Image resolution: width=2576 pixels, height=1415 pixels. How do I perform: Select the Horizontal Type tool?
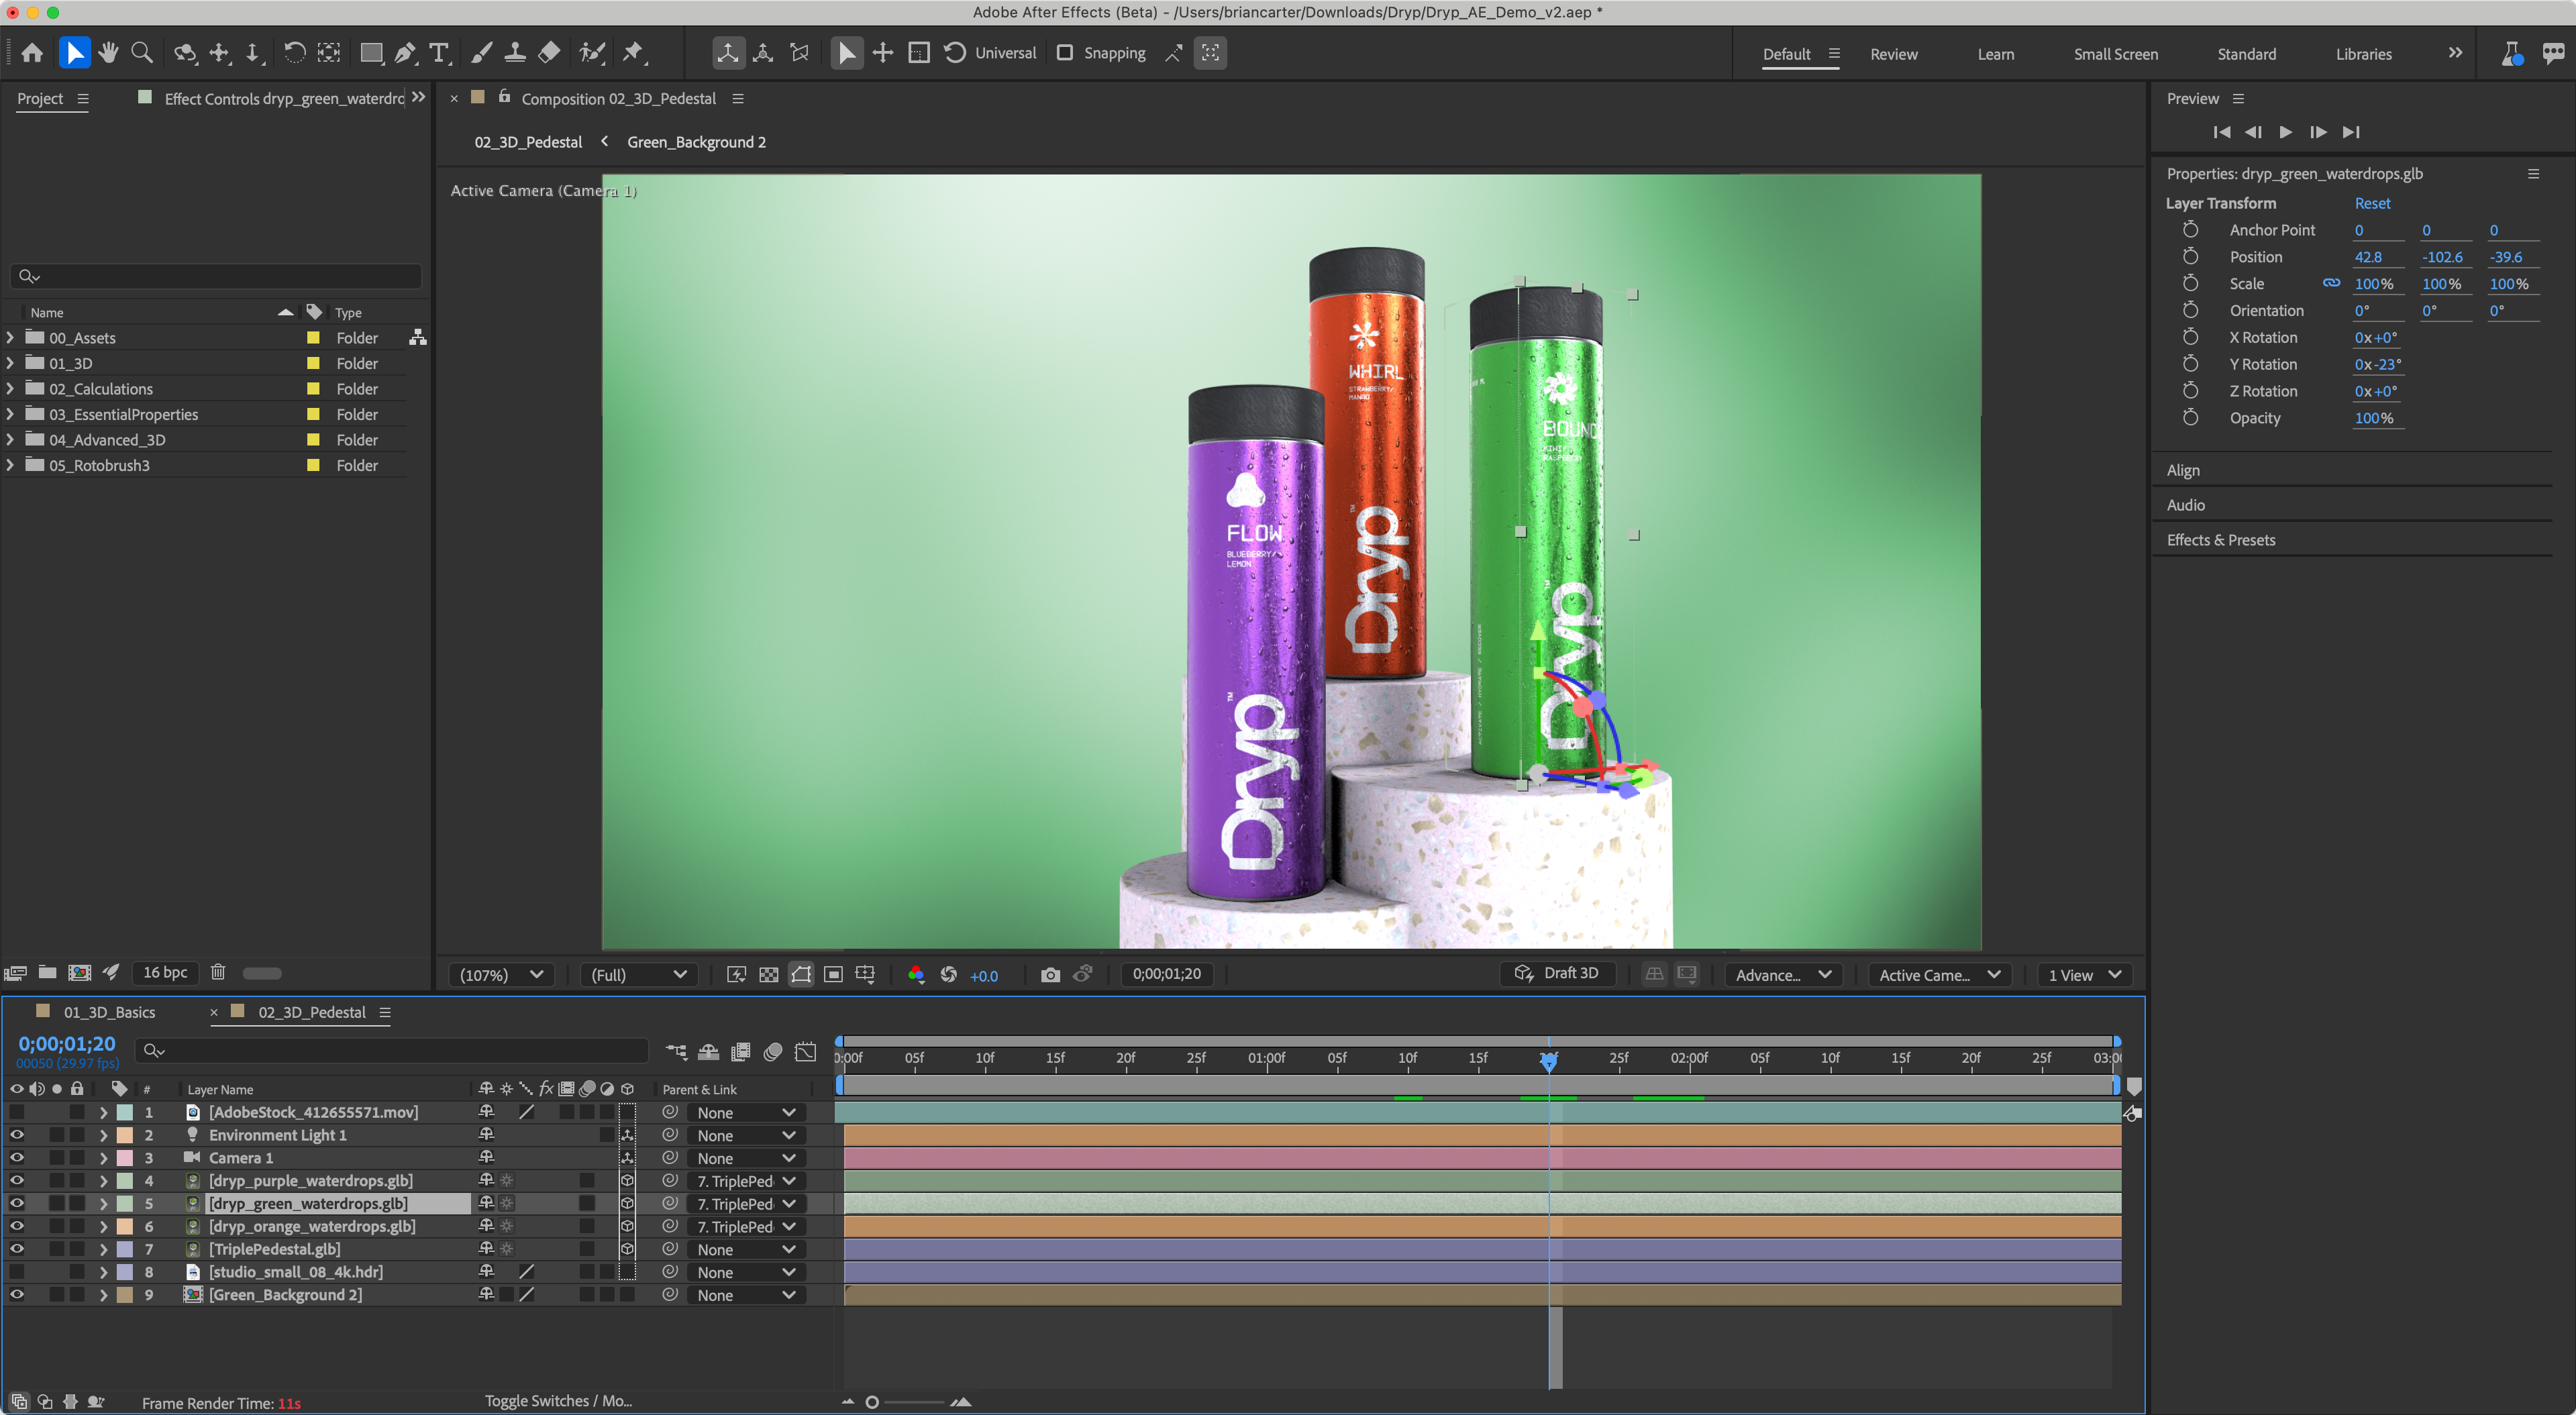tap(439, 52)
